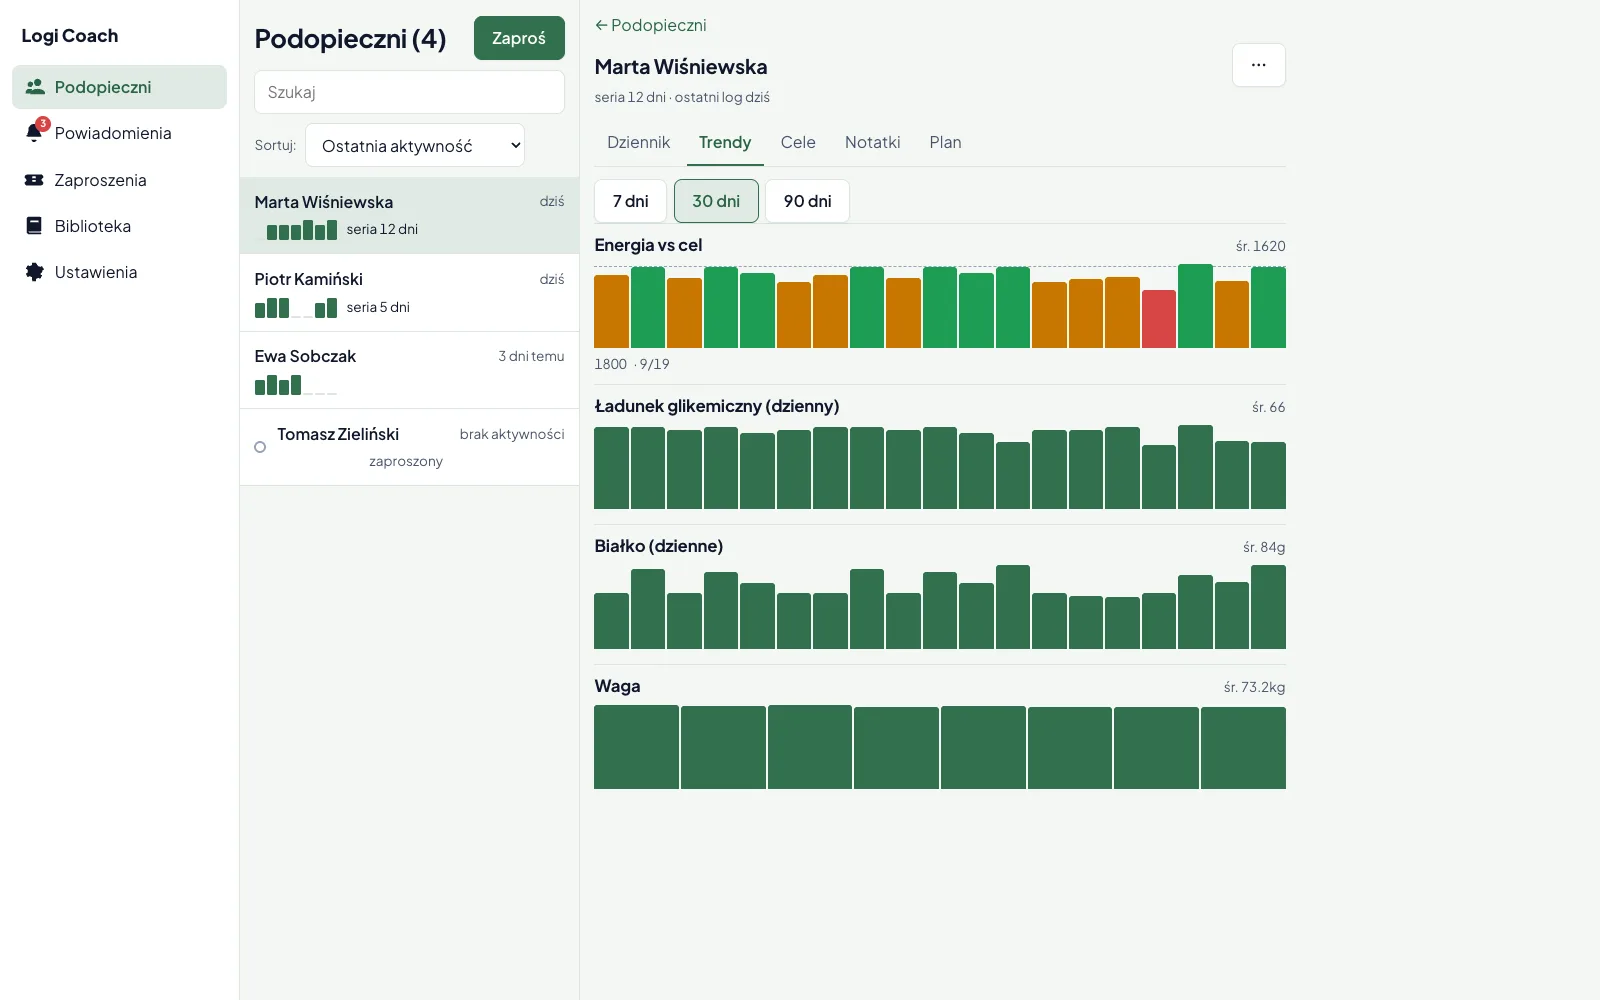
Task: Click the Logi Coach app title
Action: (70, 36)
